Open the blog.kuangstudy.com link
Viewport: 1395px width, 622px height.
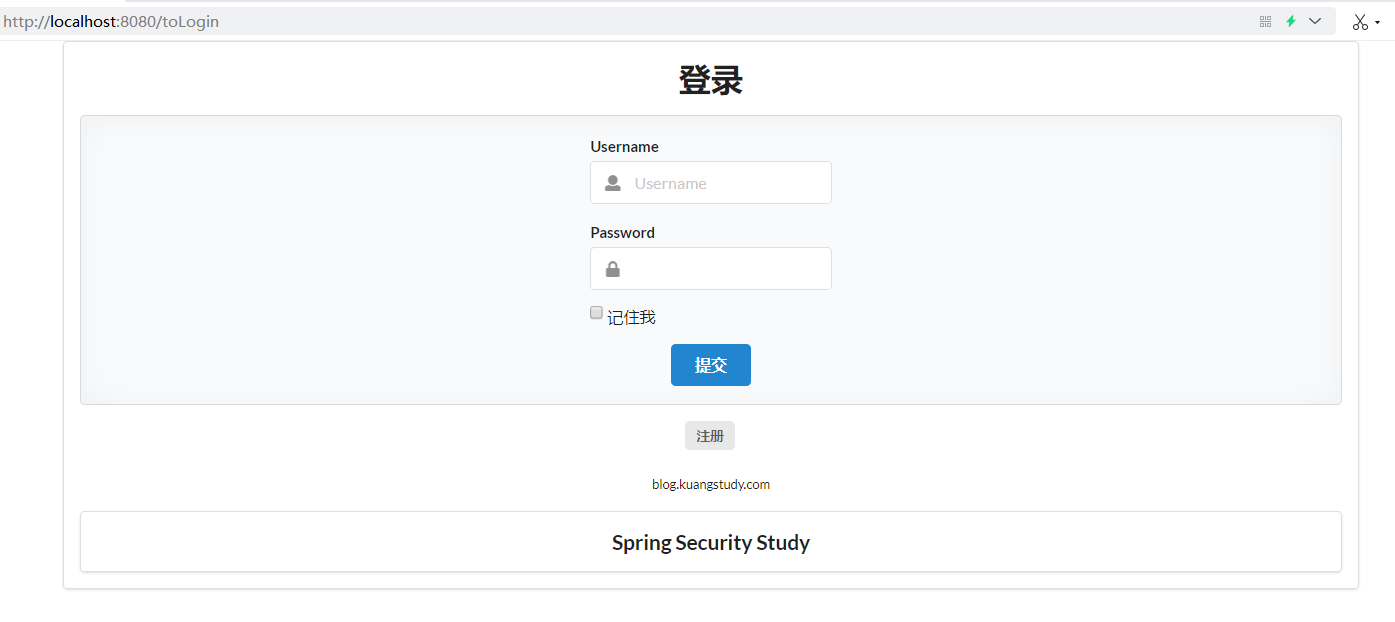point(711,485)
